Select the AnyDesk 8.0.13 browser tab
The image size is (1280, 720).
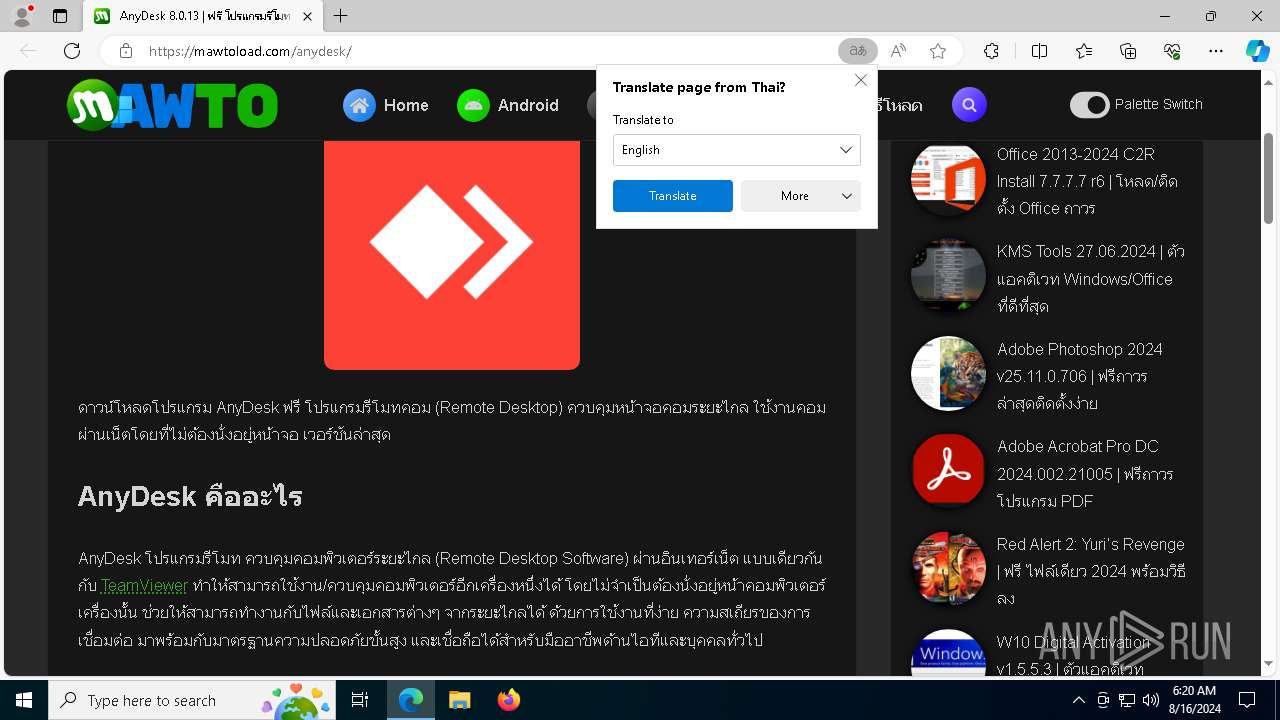203,16
